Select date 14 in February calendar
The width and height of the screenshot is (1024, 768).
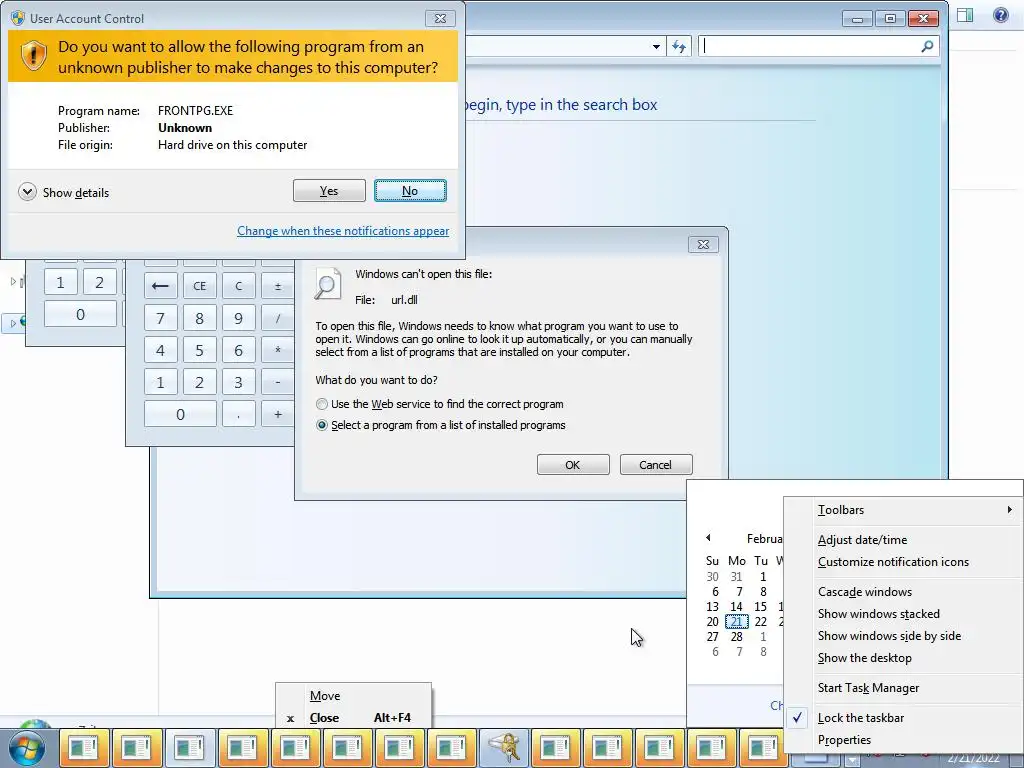tap(737, 606)
